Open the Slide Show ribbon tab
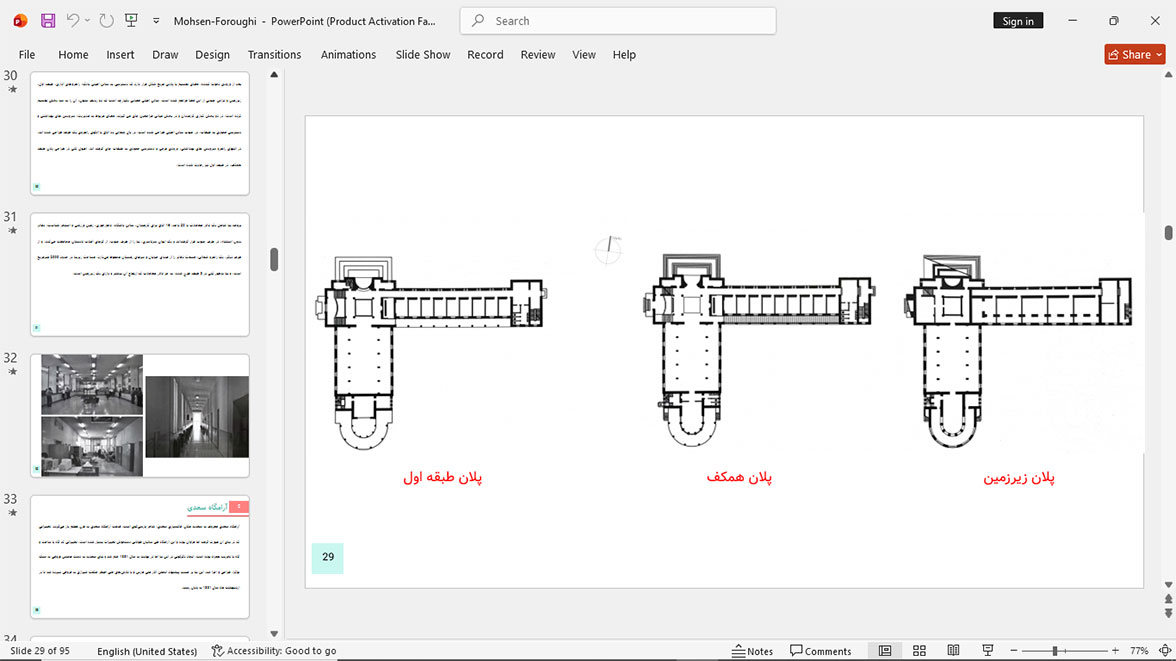This screenshot has height=661, width=1176. point(423,55)
